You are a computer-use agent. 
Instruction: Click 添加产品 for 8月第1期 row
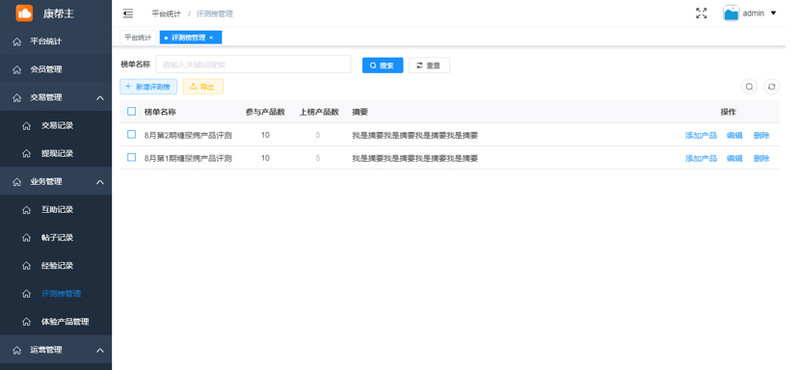click(x=701, y=159)
